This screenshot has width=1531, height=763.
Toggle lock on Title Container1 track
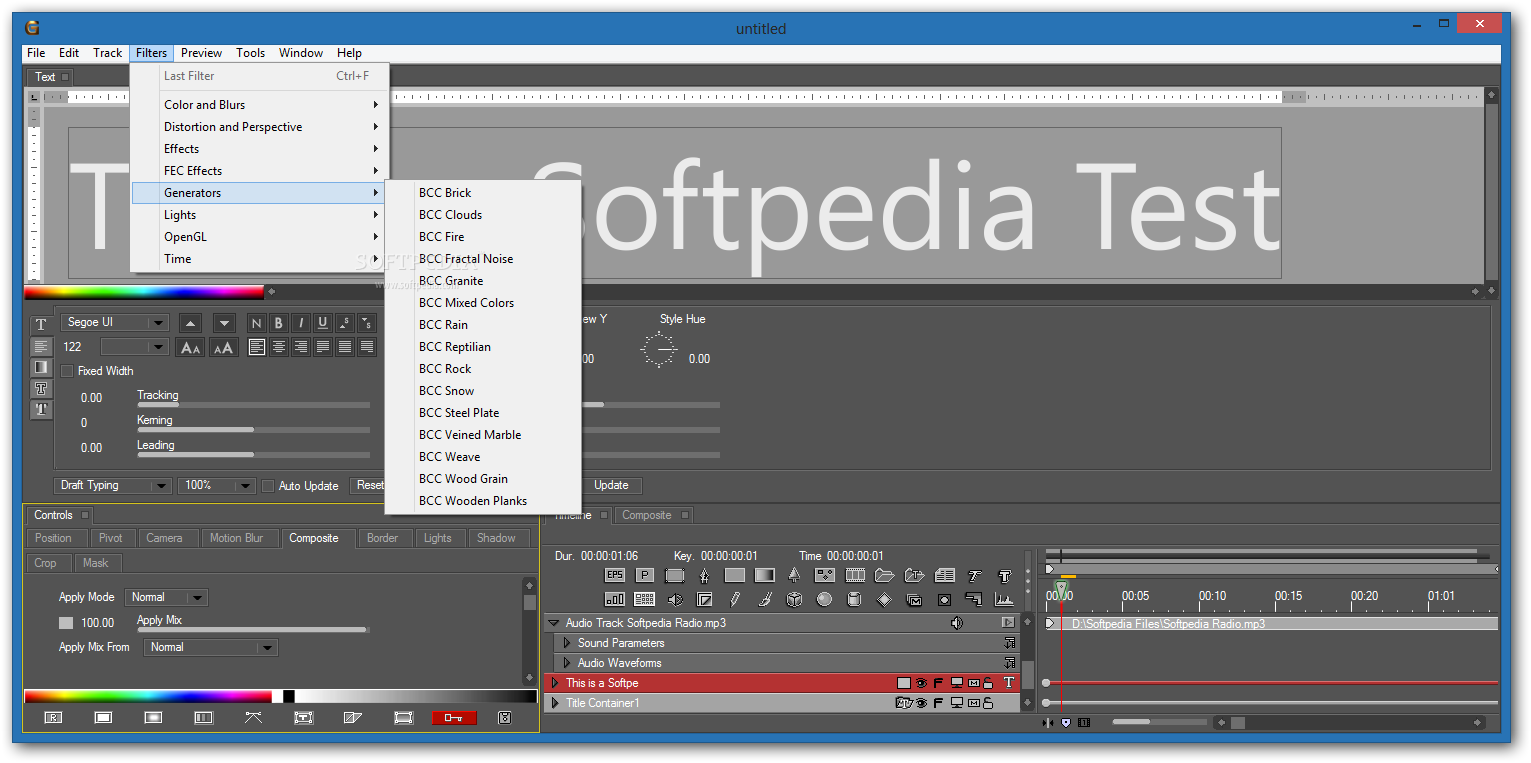[988, 703]
